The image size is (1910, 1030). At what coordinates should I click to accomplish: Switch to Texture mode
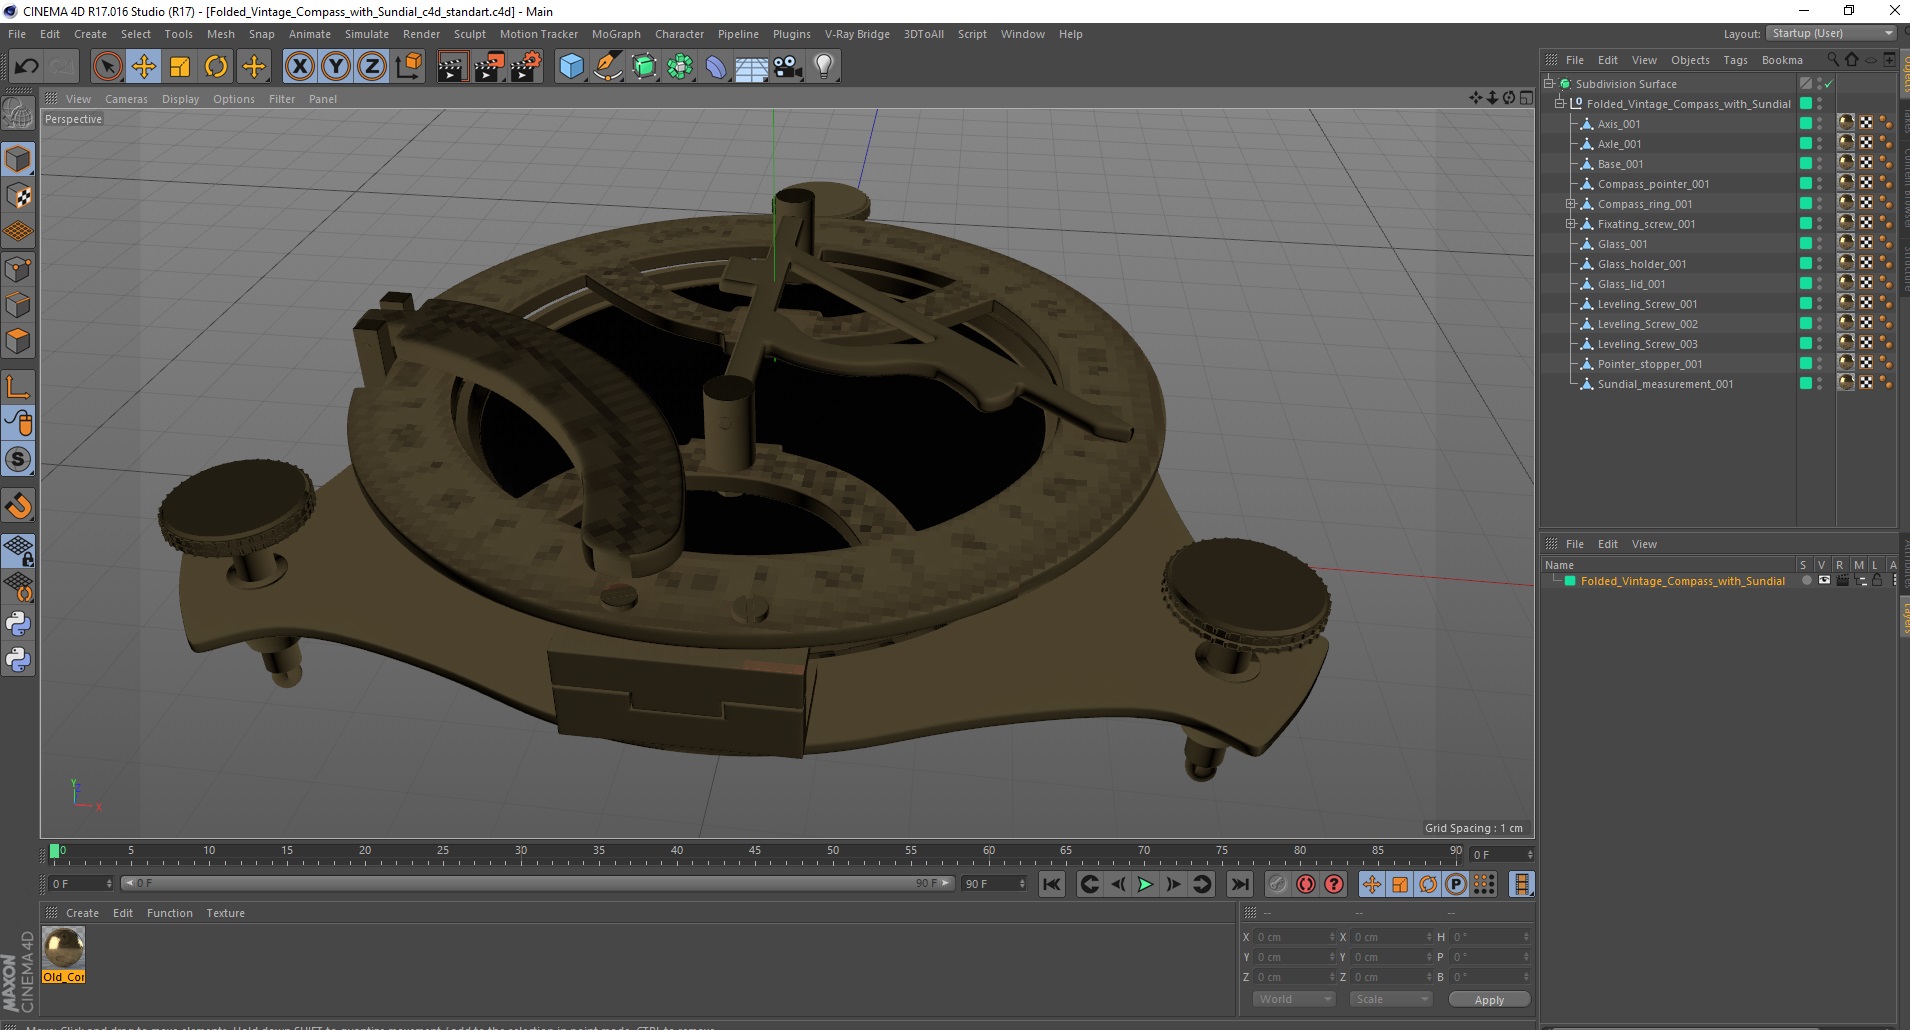[18, 196]
